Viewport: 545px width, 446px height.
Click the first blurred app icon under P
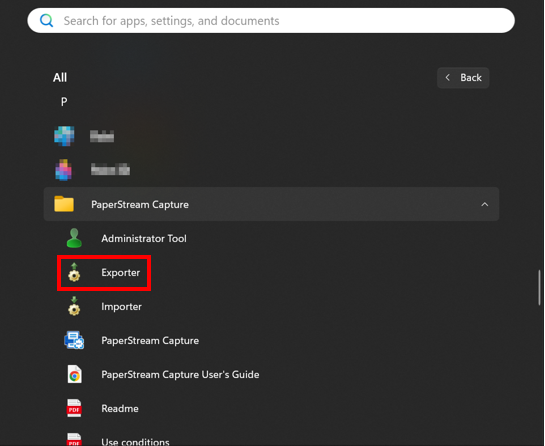64,136
